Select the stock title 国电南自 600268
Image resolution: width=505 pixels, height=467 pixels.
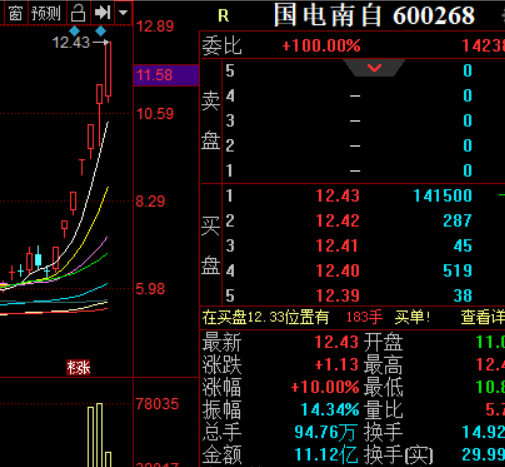[374, 15]
